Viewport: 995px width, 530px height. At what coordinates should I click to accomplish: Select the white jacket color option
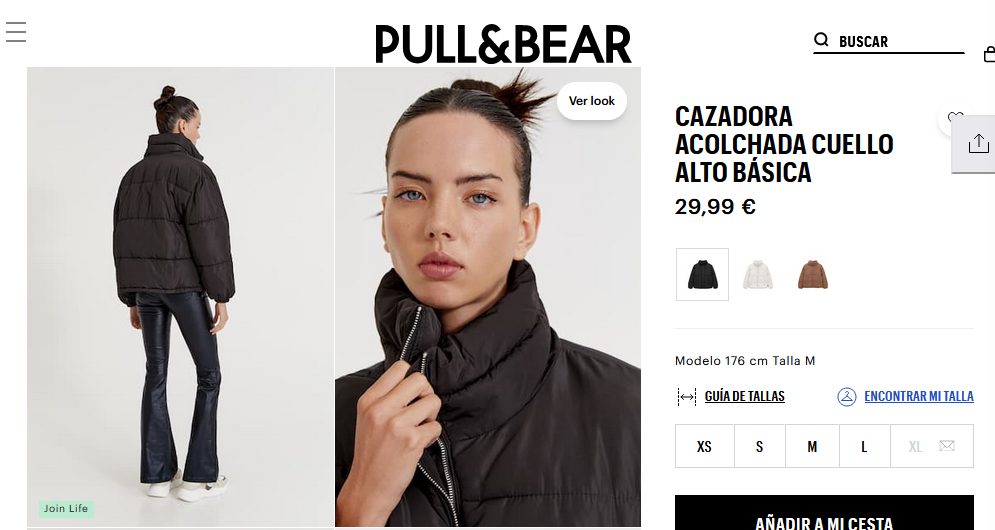coord(758,274)
